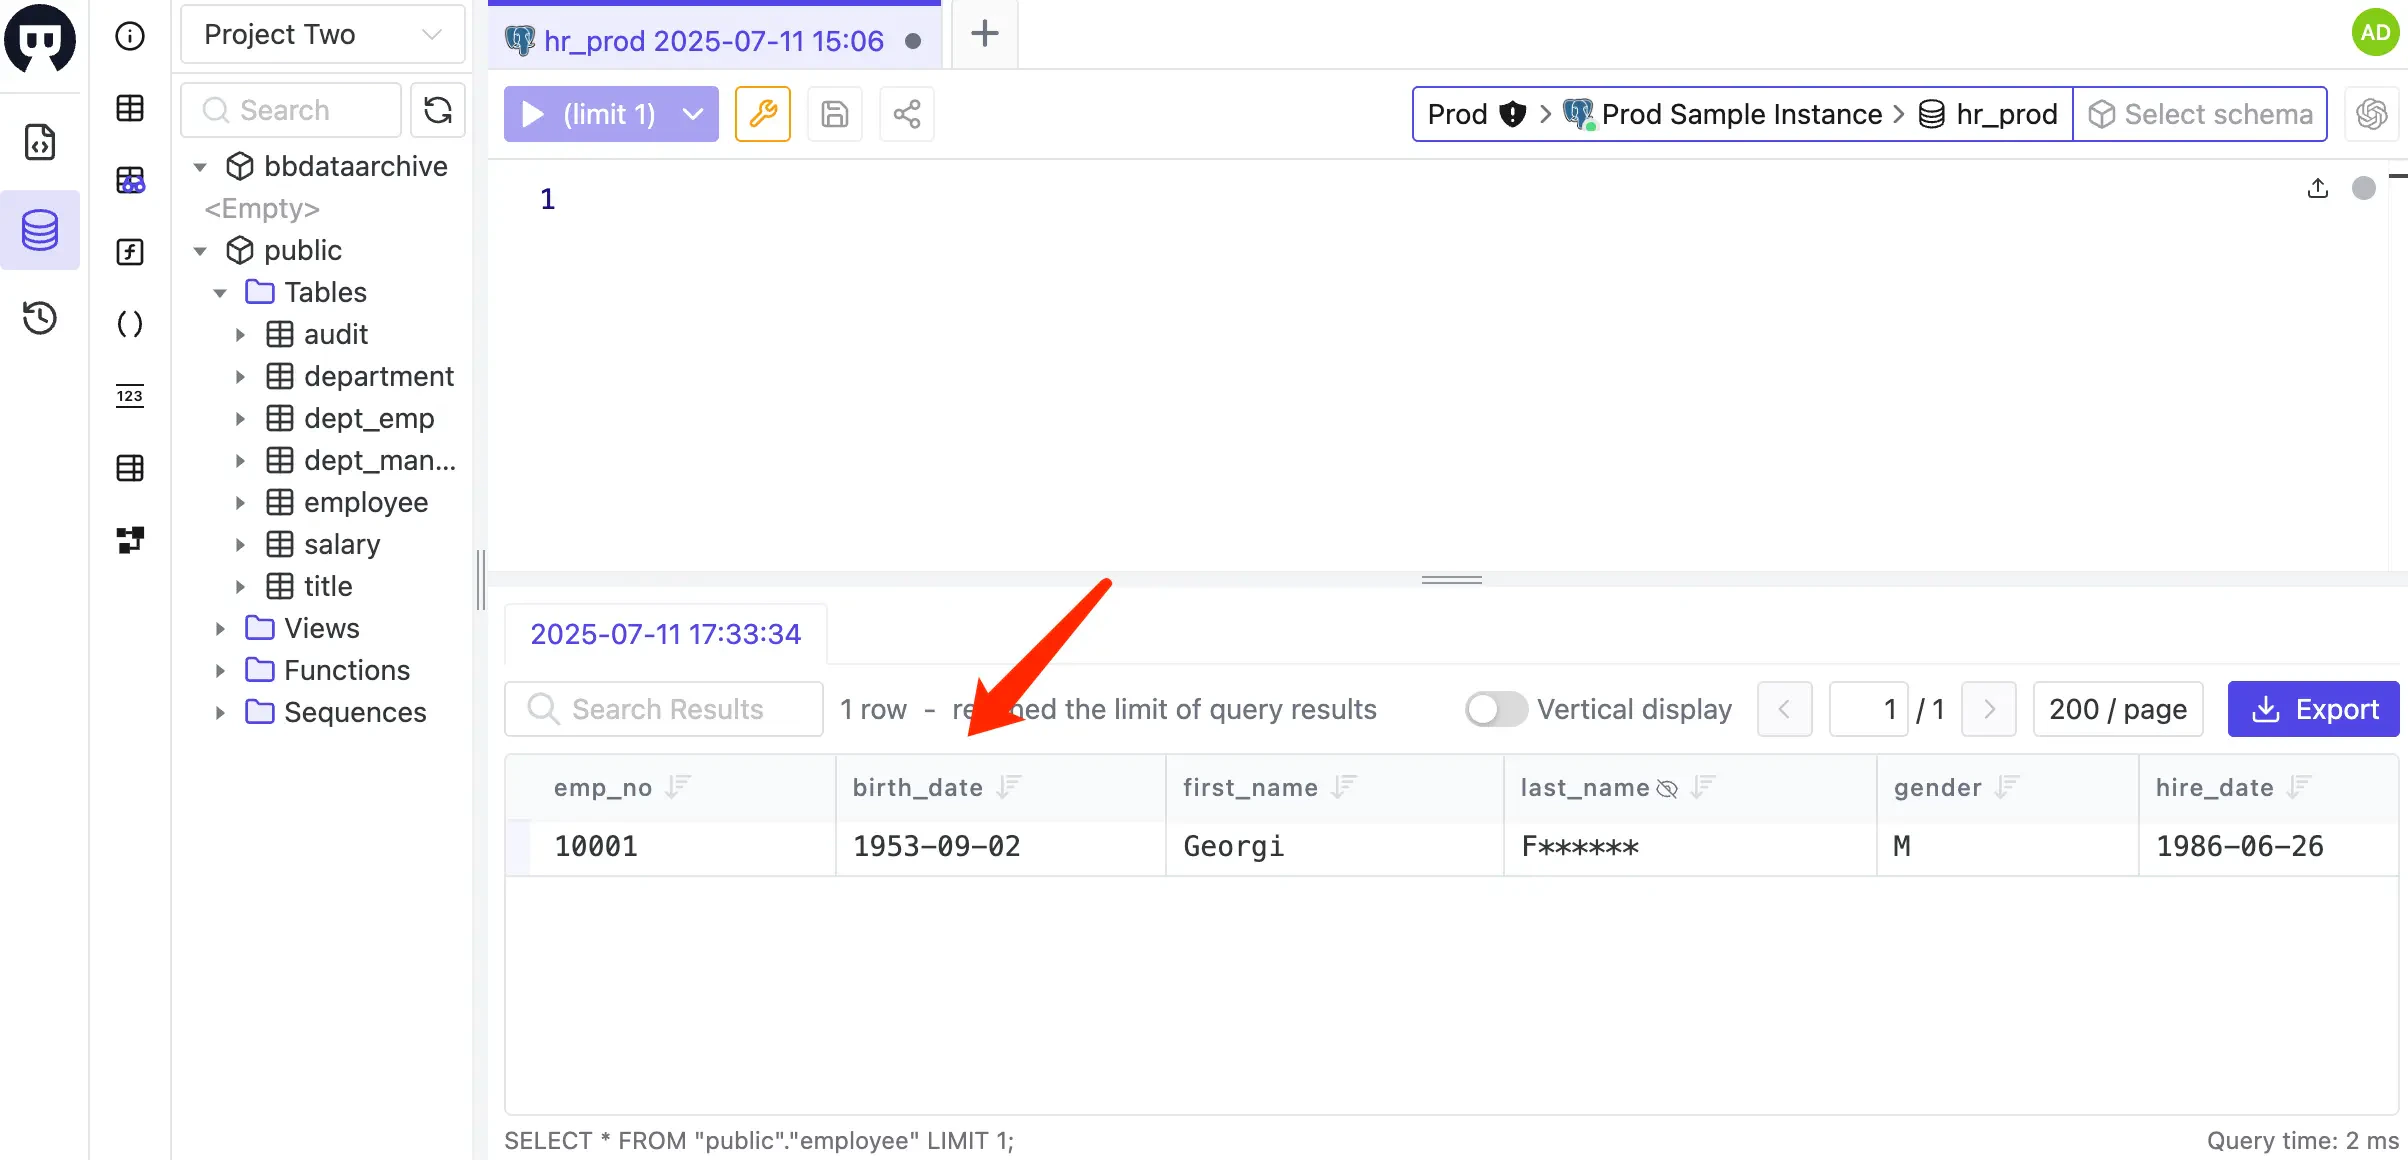The width and height of the screenshot is (2408, 1160).
Task: Select the 2025-07-11 17:33:34 result tab
Action: point(665,634)
